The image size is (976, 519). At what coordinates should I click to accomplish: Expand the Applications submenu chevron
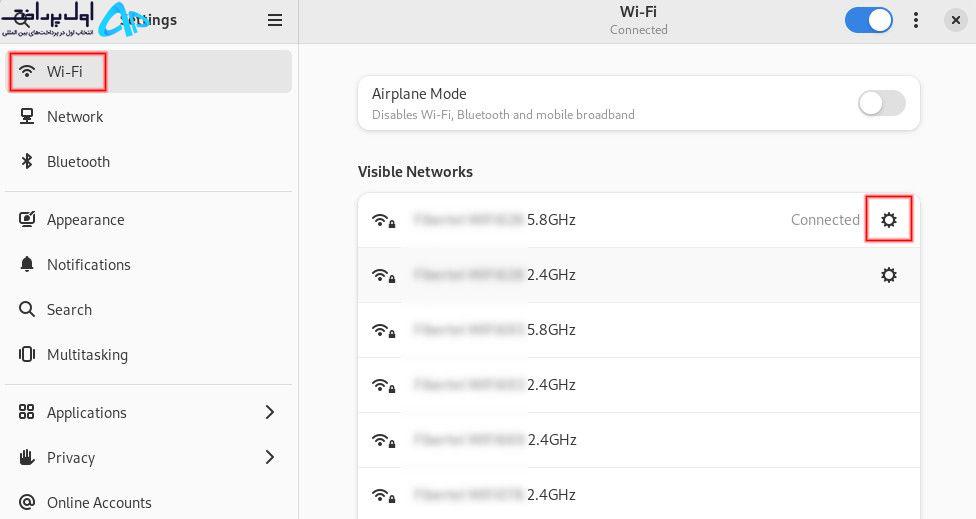pos(270,412)
